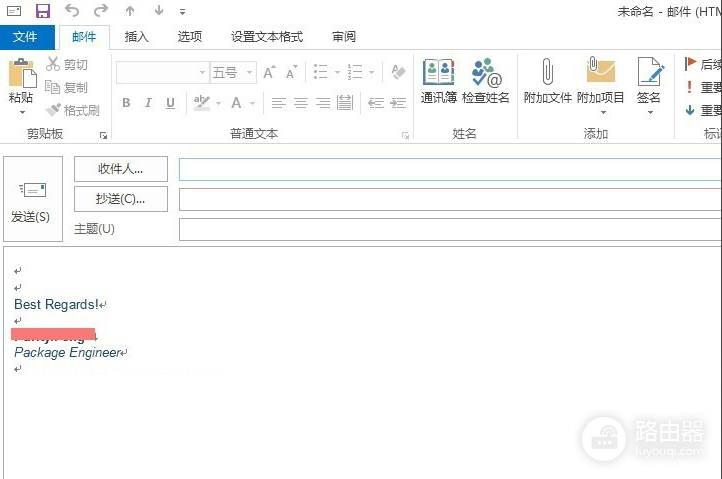Open the 设置文本格式 tab
Viewport: 722px width, 479px height.
coord(267,37)
